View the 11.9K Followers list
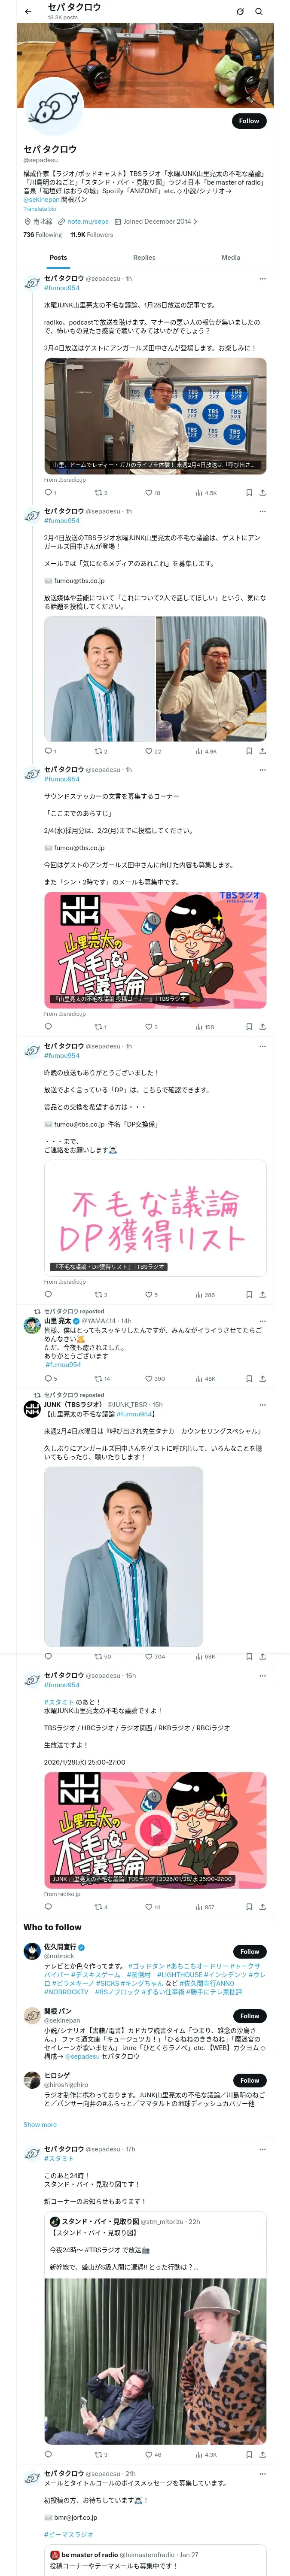This screenshot has width=290, height=2576. [x=92, y=235]
